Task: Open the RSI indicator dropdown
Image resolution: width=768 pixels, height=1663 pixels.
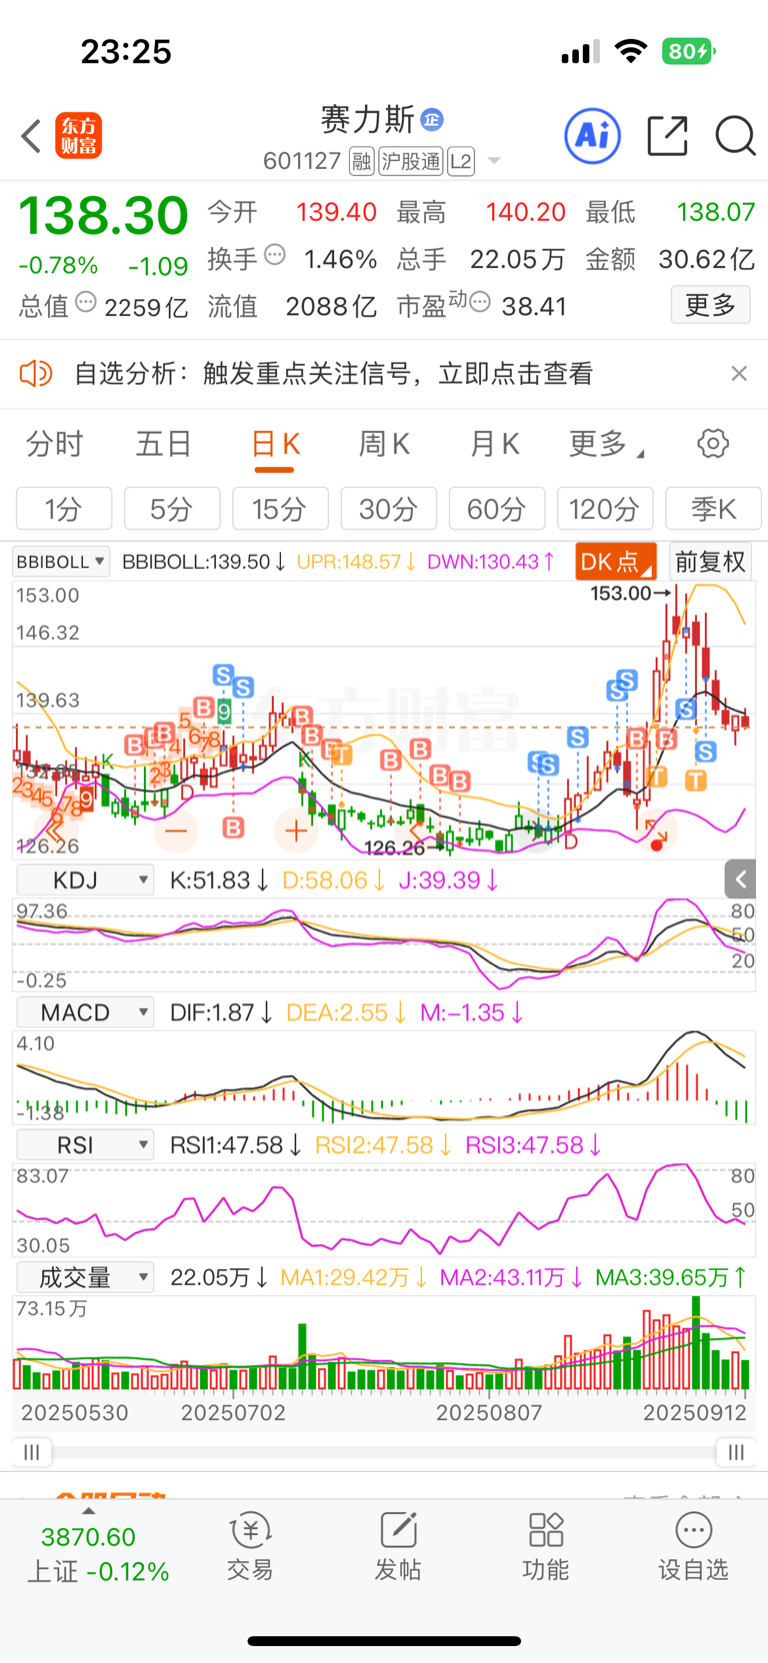Action: click(x=85, y=1145)
